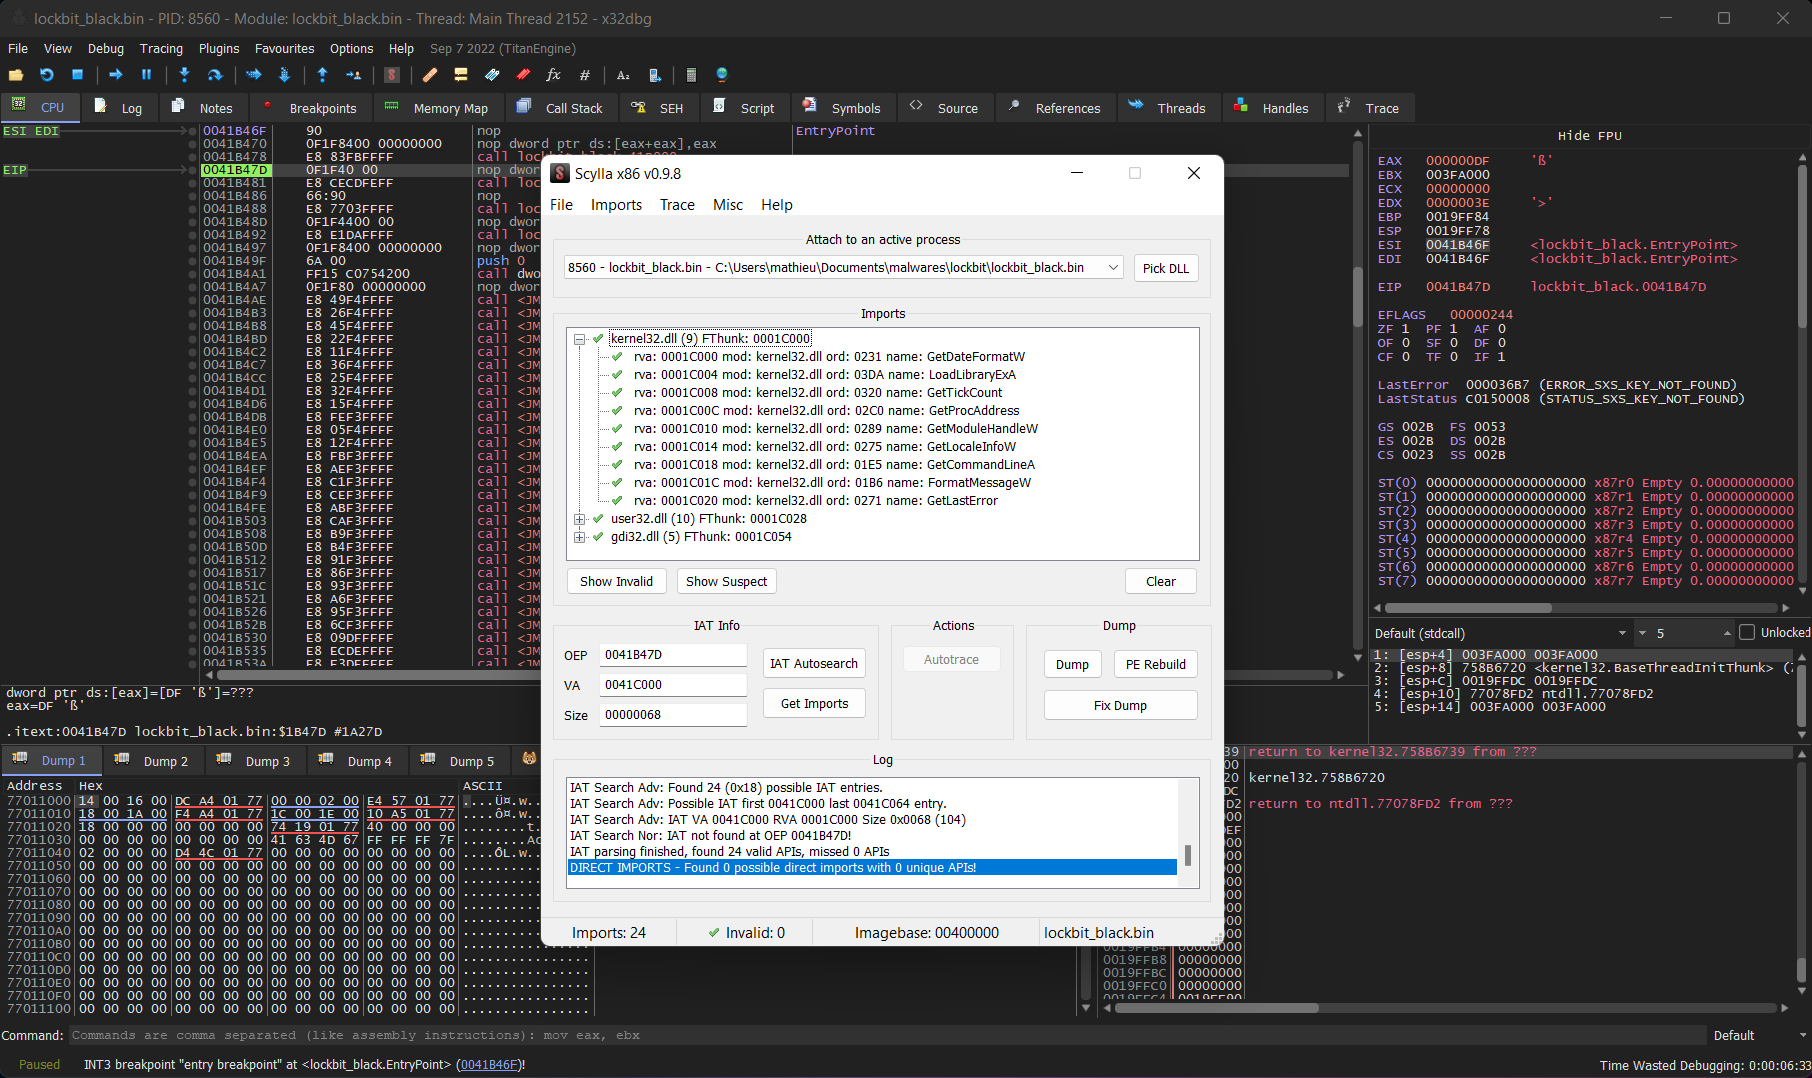Open the attached process dropdown list

coord(1113,268)
